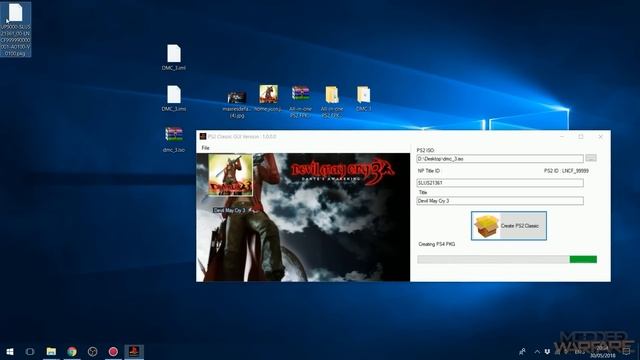This screenshot has width=640, height=360.
Task: Click the green PKG creation progress bar
Action: click(x=507, y=259)
